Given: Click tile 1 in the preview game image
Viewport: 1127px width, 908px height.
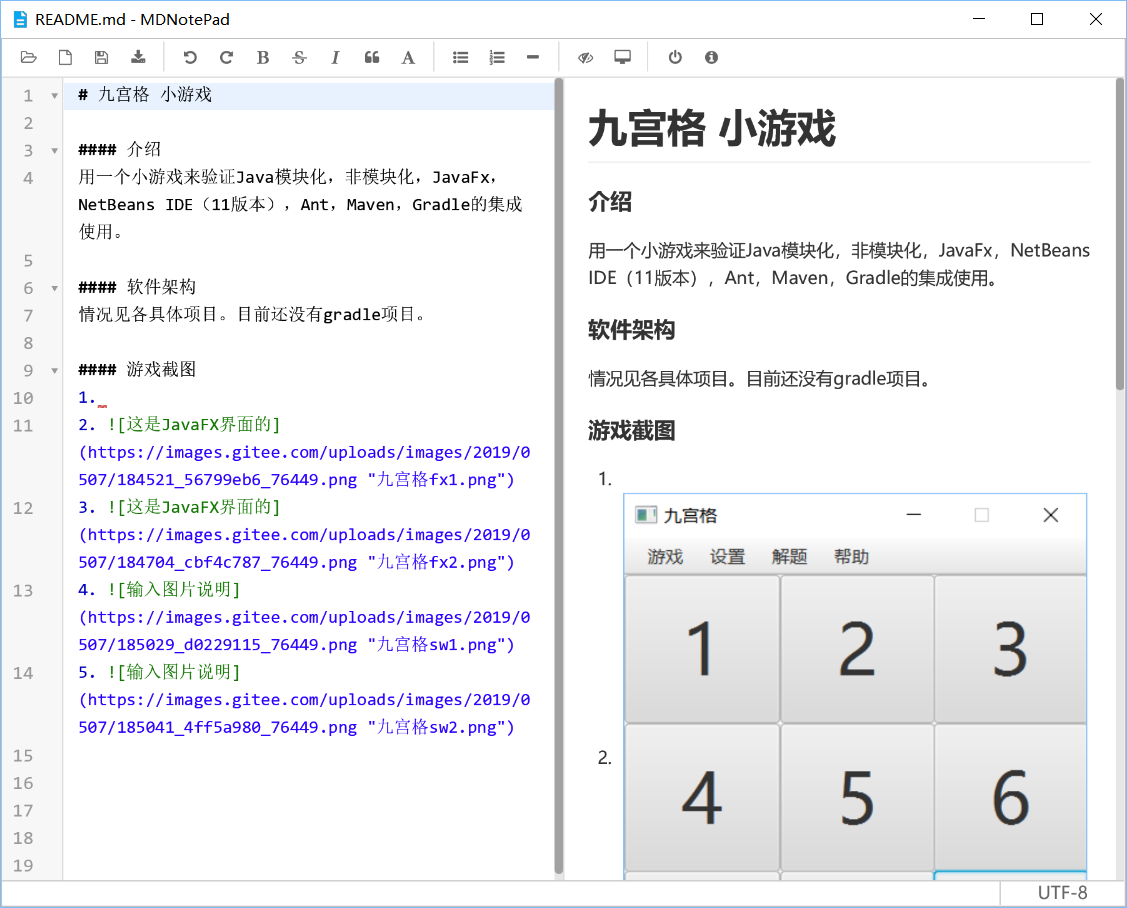Looking at the screenshot, I should [x=702, y=649].
